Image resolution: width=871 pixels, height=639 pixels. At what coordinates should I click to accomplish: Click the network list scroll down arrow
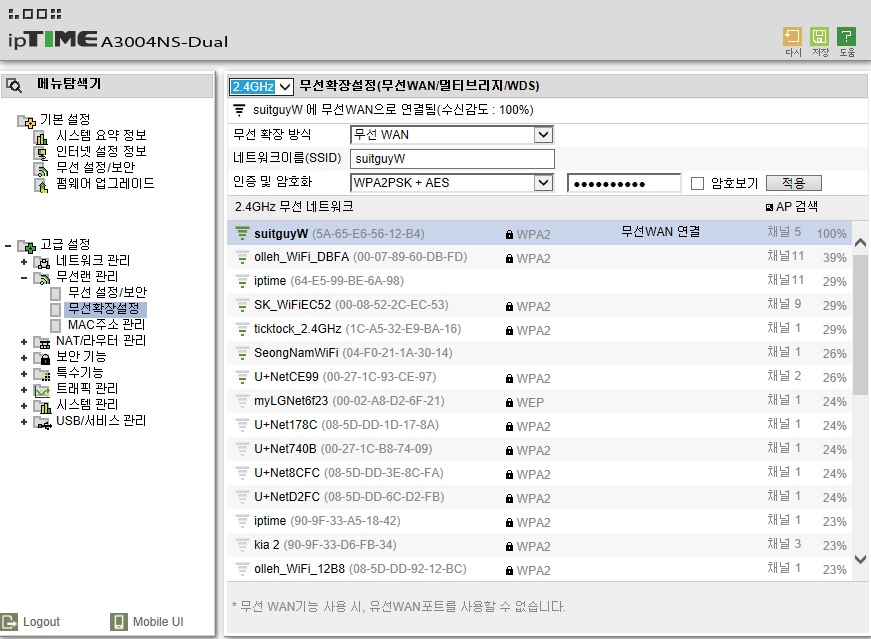(x=860, y=560)
